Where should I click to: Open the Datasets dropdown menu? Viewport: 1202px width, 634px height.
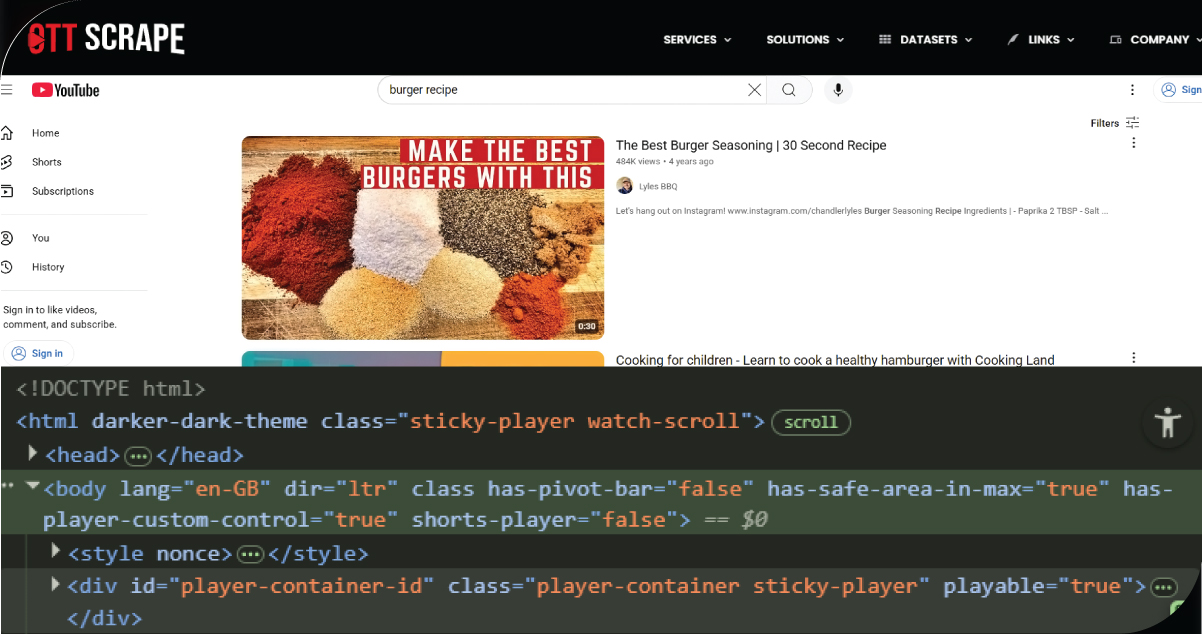coord(925,40)
